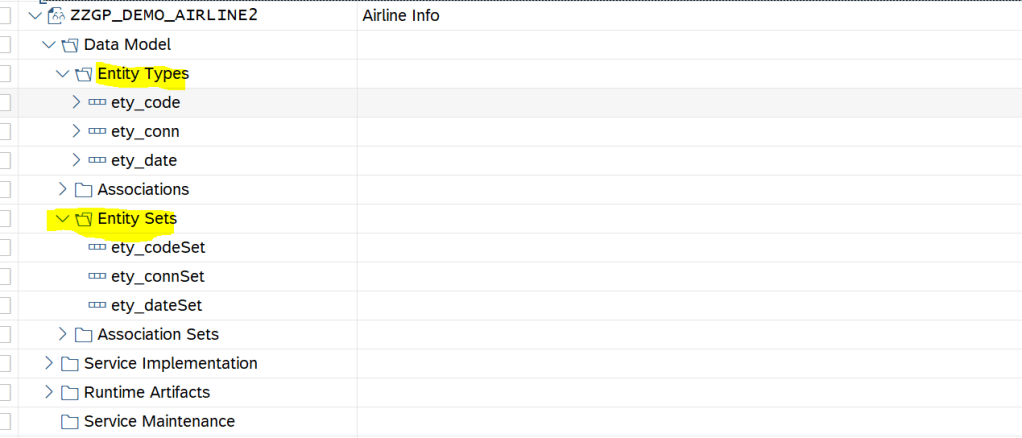This screenshot has width=1022, height=438.
Task: Tick the checkbox beside the ety_code row
Action: point(4,103)
